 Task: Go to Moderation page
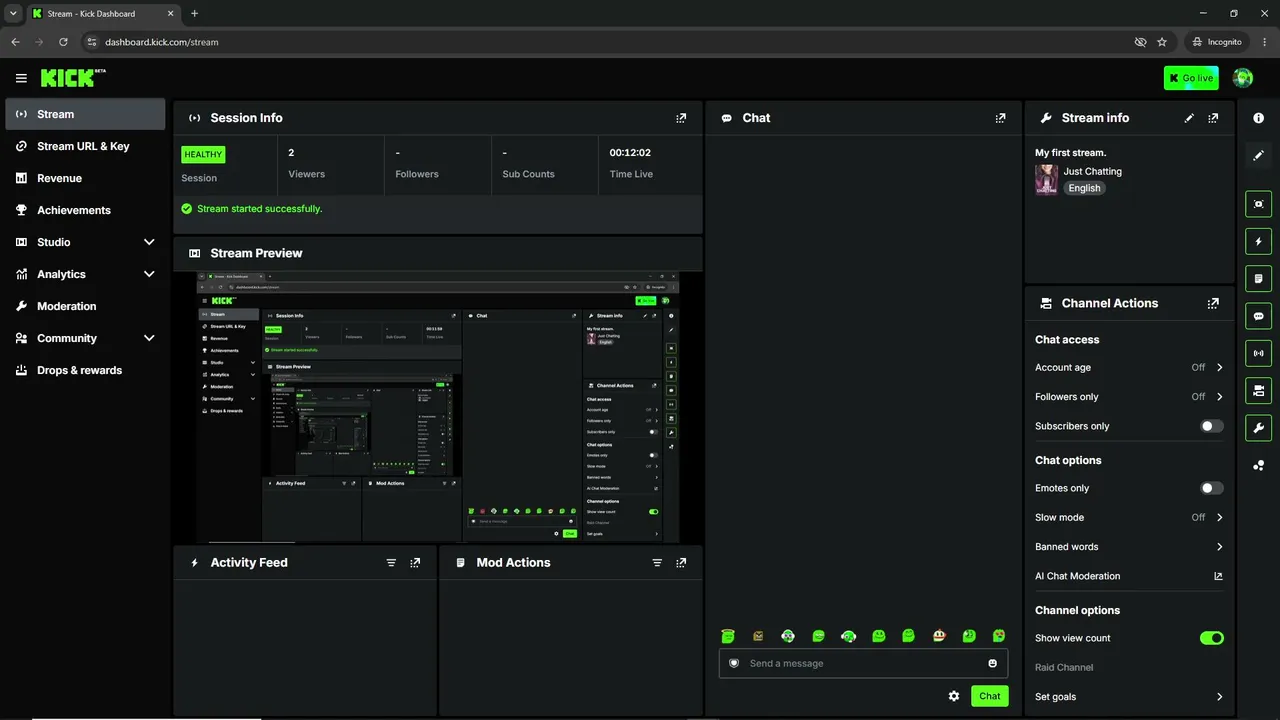pyautogui.click(x=85, y=306)
